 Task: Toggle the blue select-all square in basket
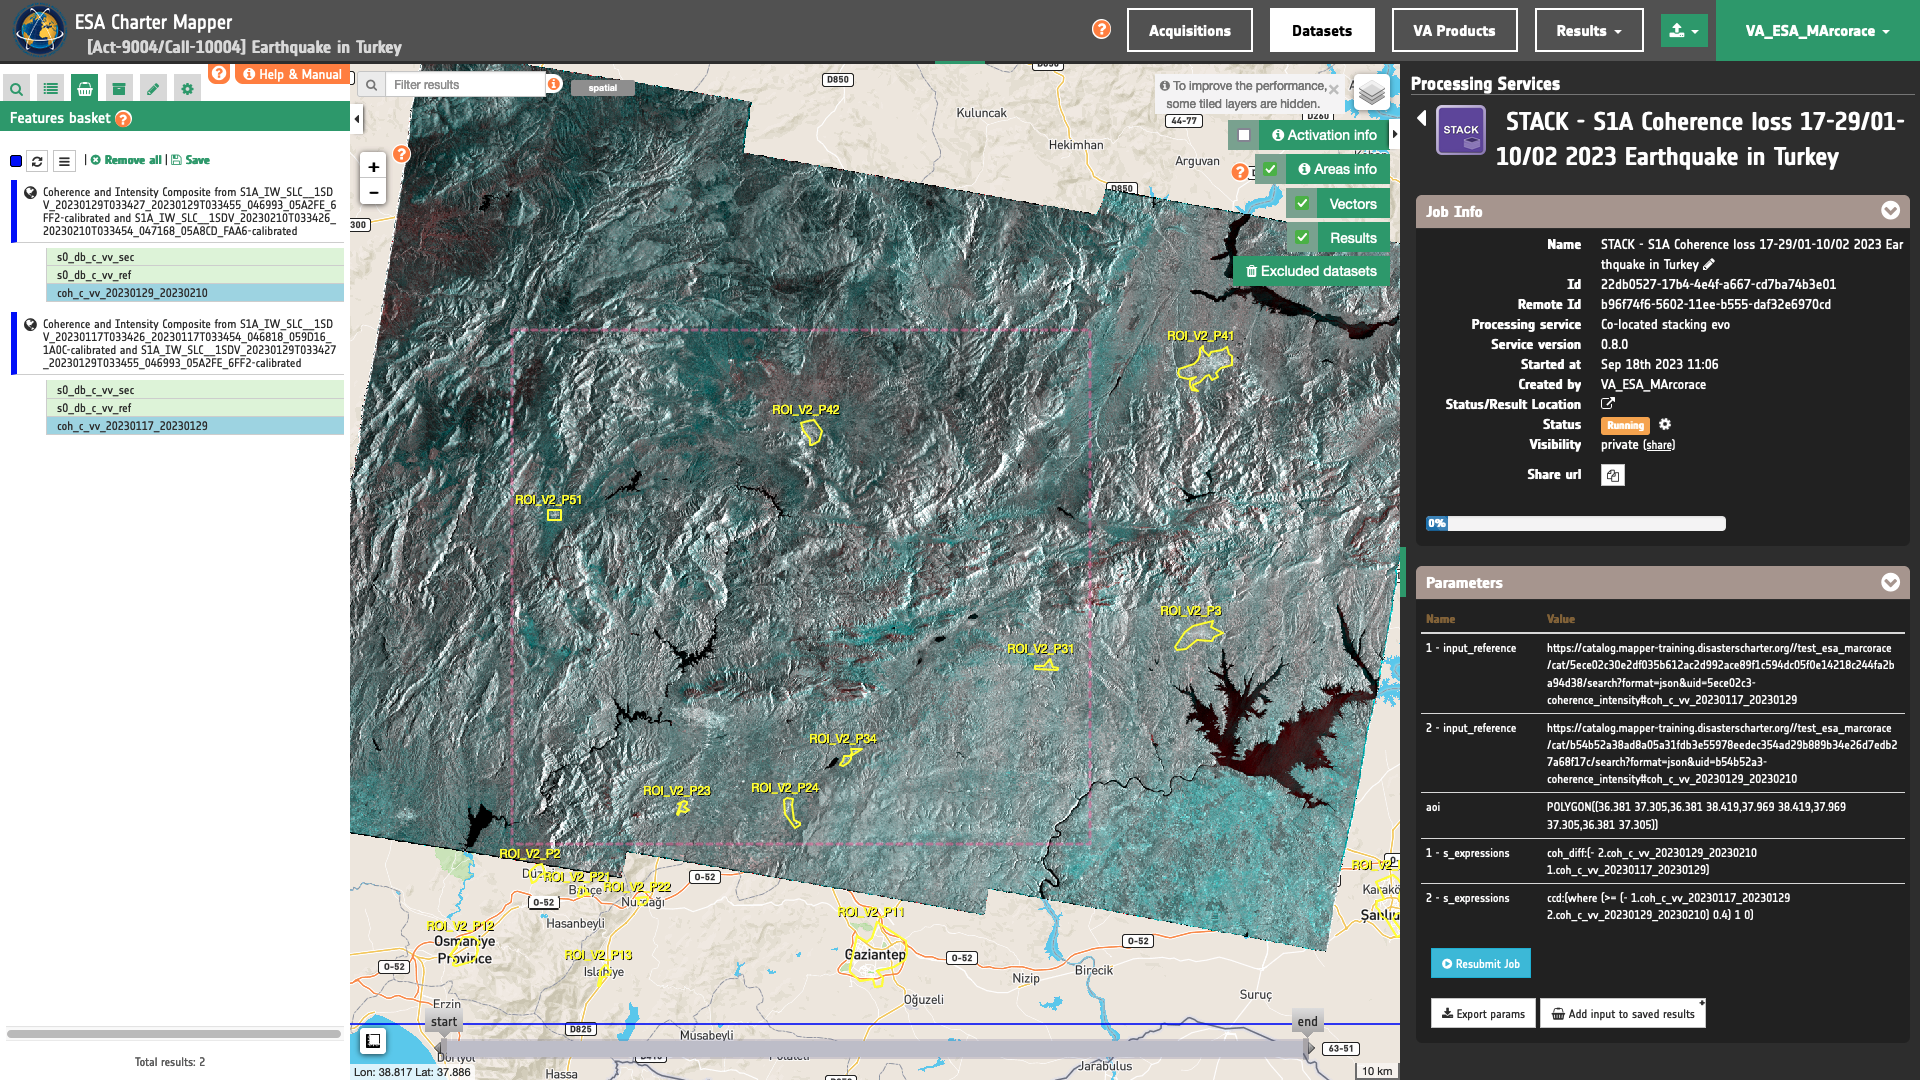[16, 161]
